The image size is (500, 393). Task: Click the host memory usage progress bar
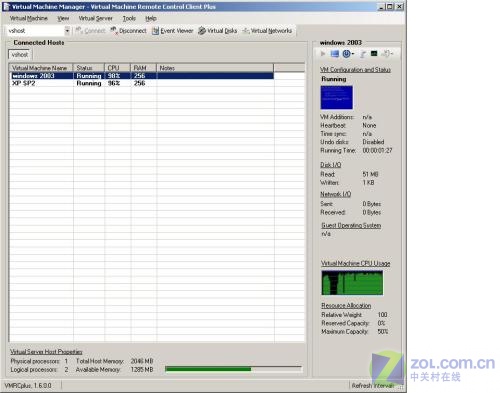233,369
